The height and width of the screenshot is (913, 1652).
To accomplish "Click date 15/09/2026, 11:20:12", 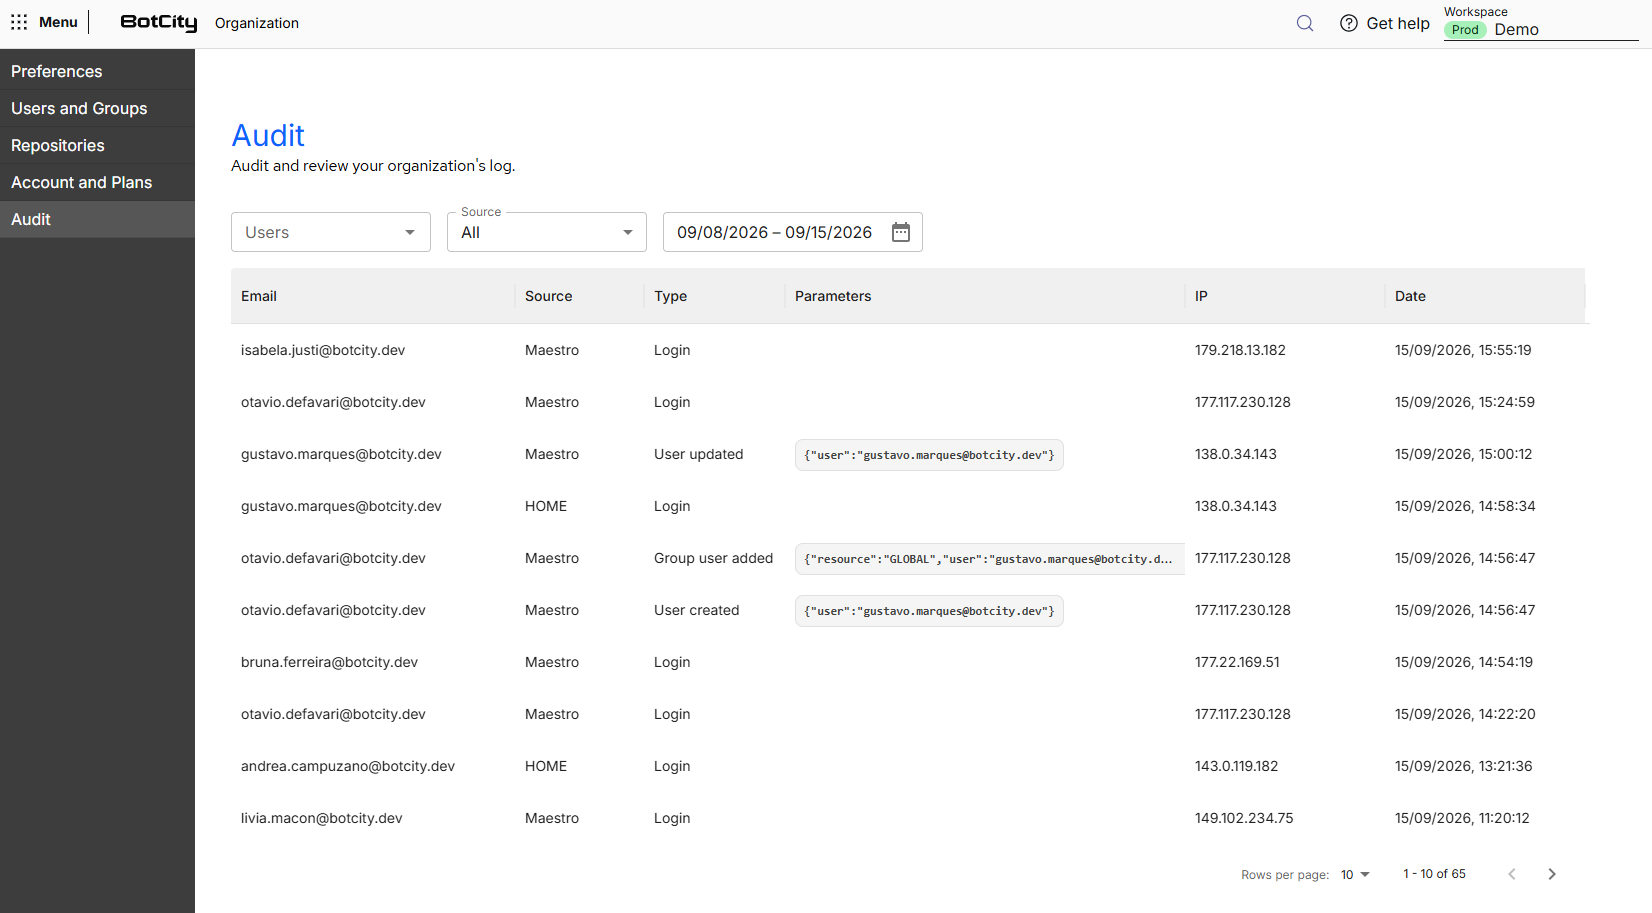I will point(1462,818).
